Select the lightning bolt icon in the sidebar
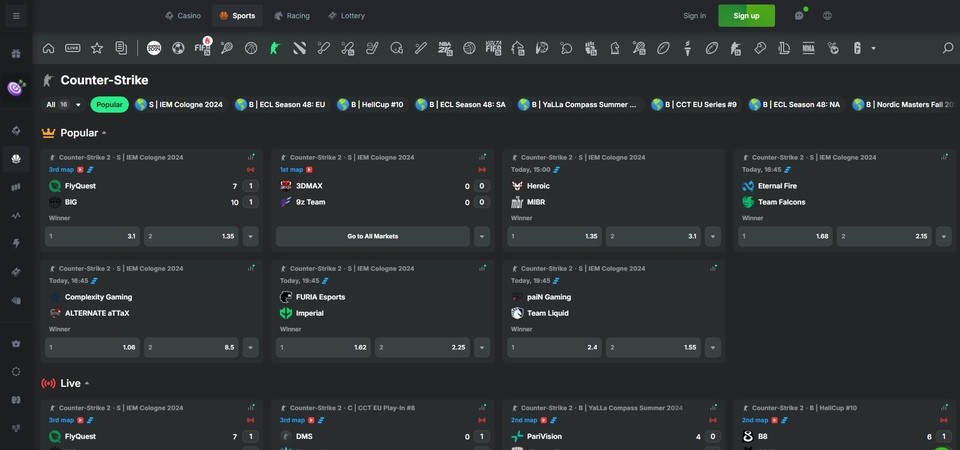Screen dimensions: 960x450 click(16, 243)
